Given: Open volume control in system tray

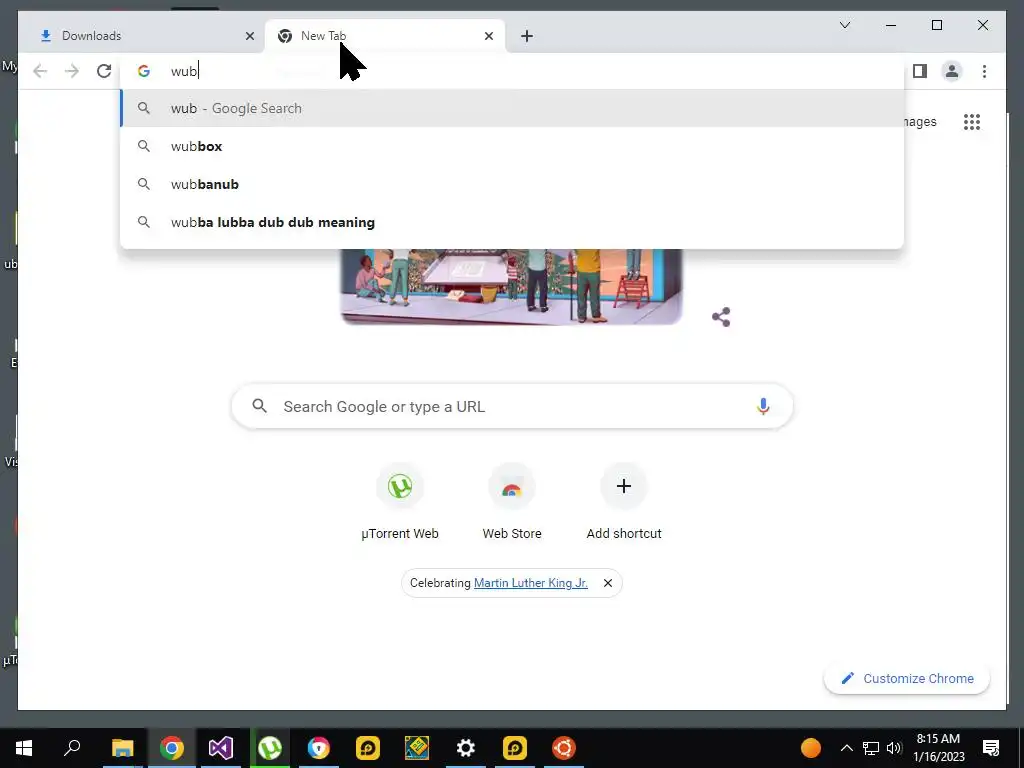Looking at the screenshot, I should tap(894, 748).
